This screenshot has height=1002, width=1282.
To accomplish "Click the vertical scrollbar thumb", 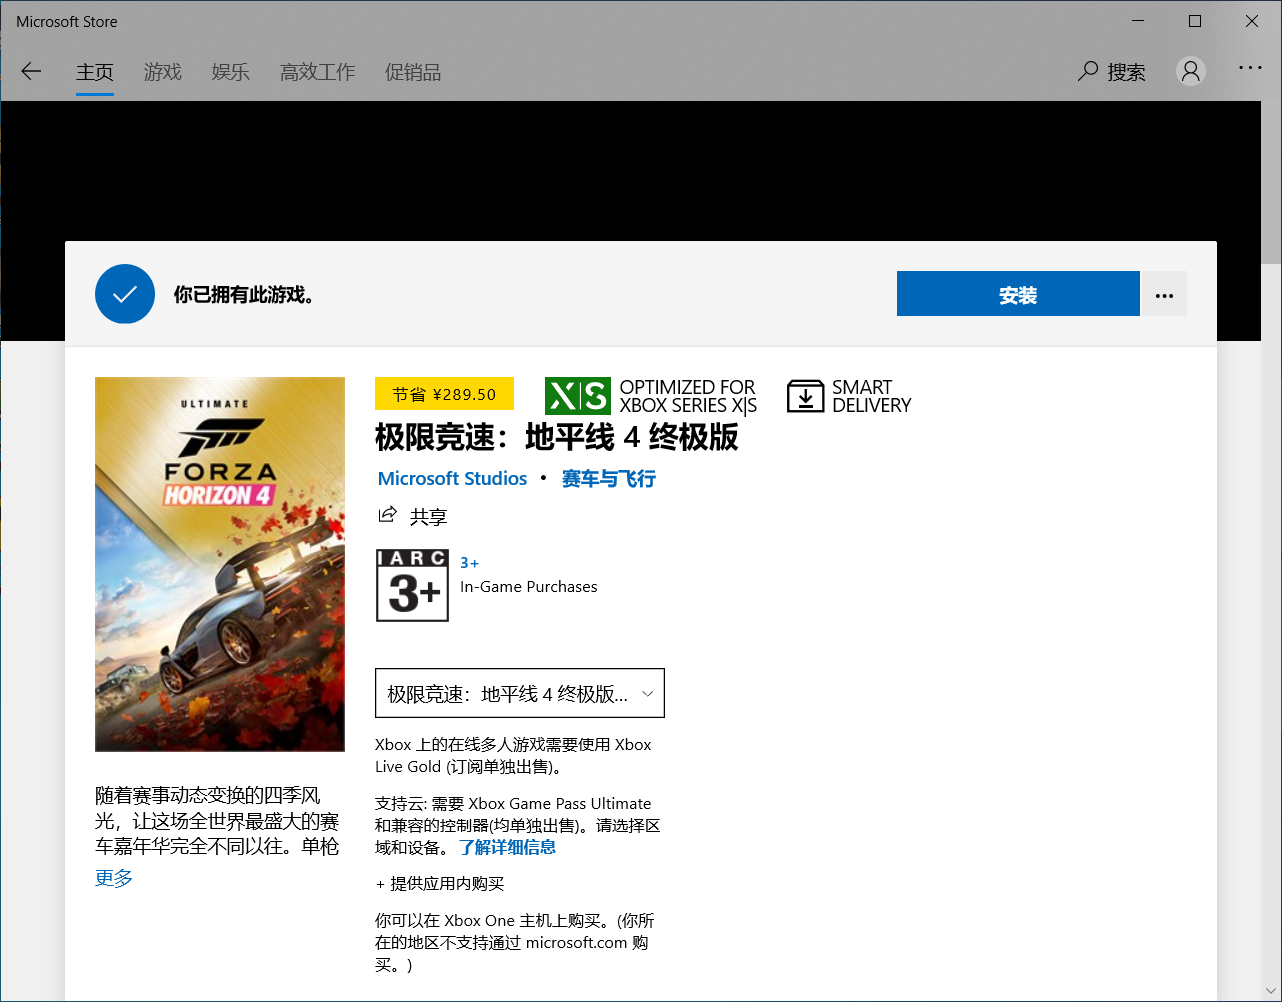I will coord(1271,182).
